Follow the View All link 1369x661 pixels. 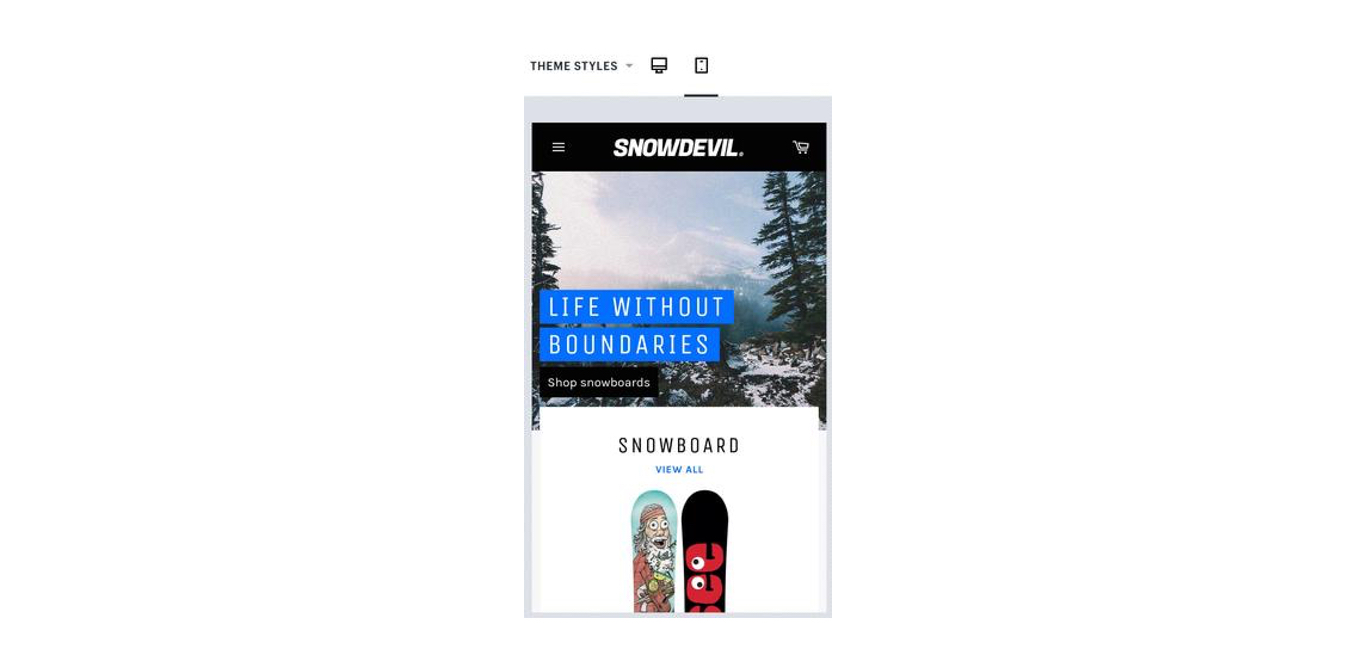[x=679, y=469]
